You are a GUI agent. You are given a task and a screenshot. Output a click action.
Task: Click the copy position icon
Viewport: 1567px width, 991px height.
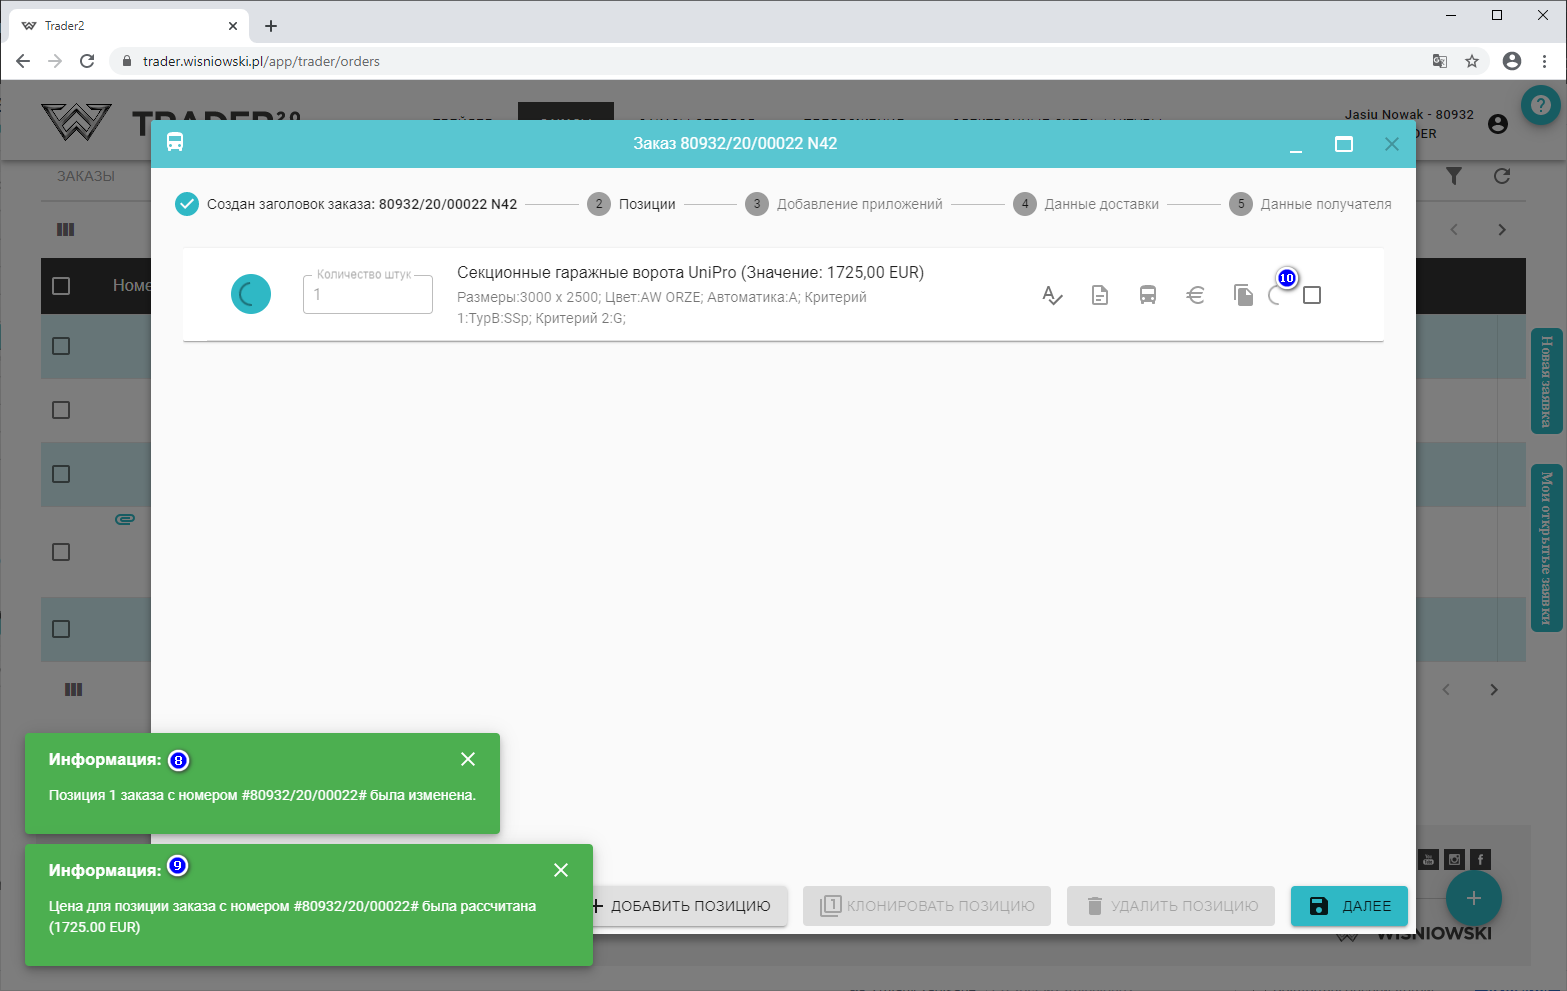pyautogui.click(x=1243, y=295)
